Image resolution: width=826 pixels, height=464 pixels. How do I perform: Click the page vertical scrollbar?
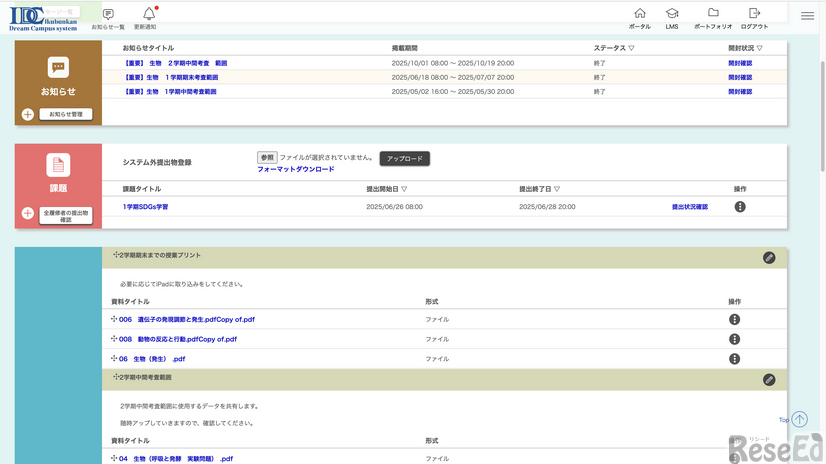click(822, 116)
